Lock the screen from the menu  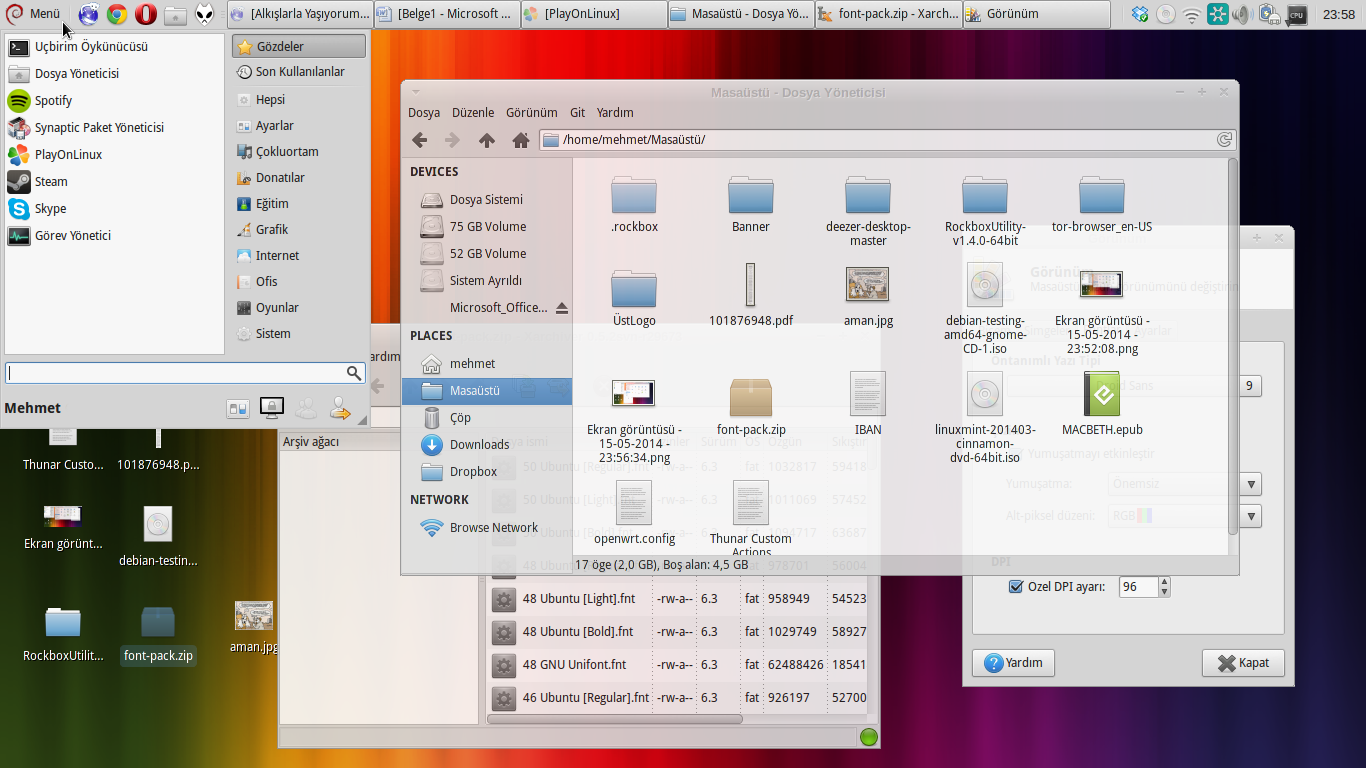[271, 407]
